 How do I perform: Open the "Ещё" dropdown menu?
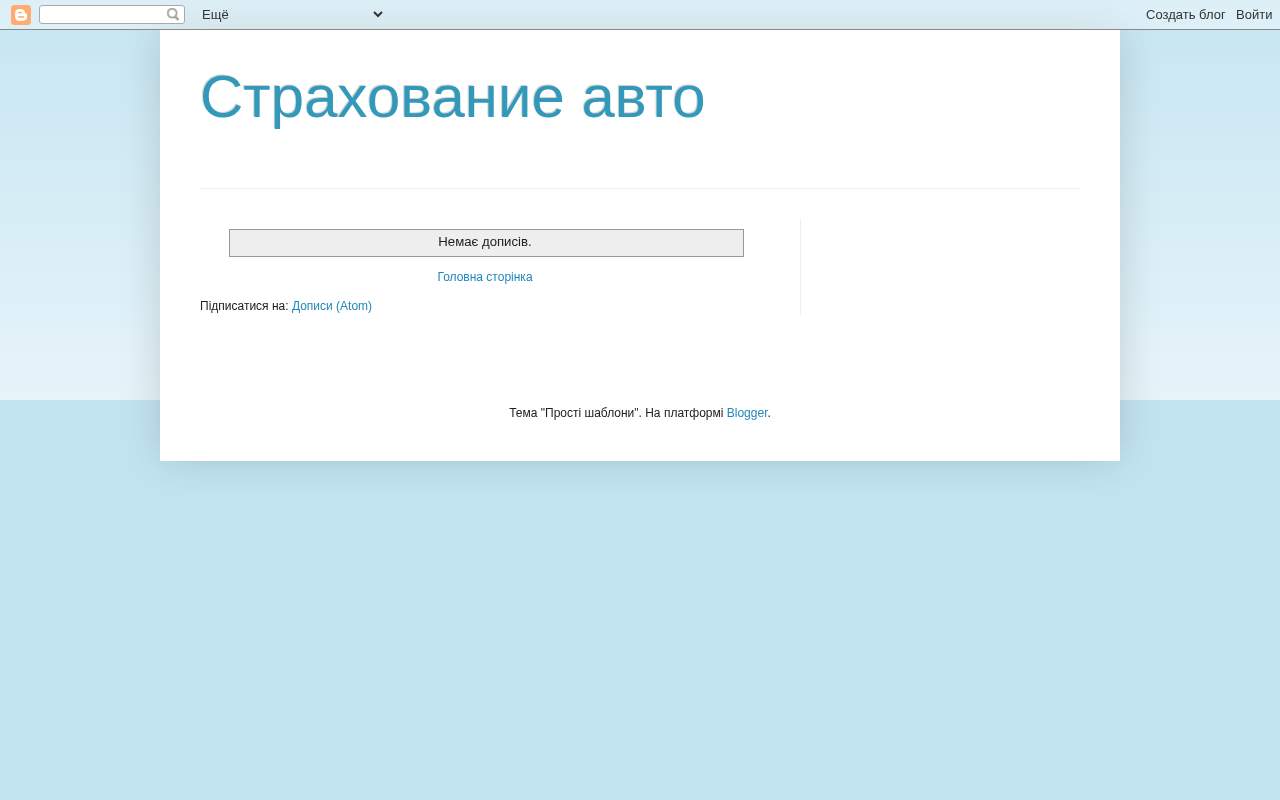pyautogui.click(x=292, y=14)
